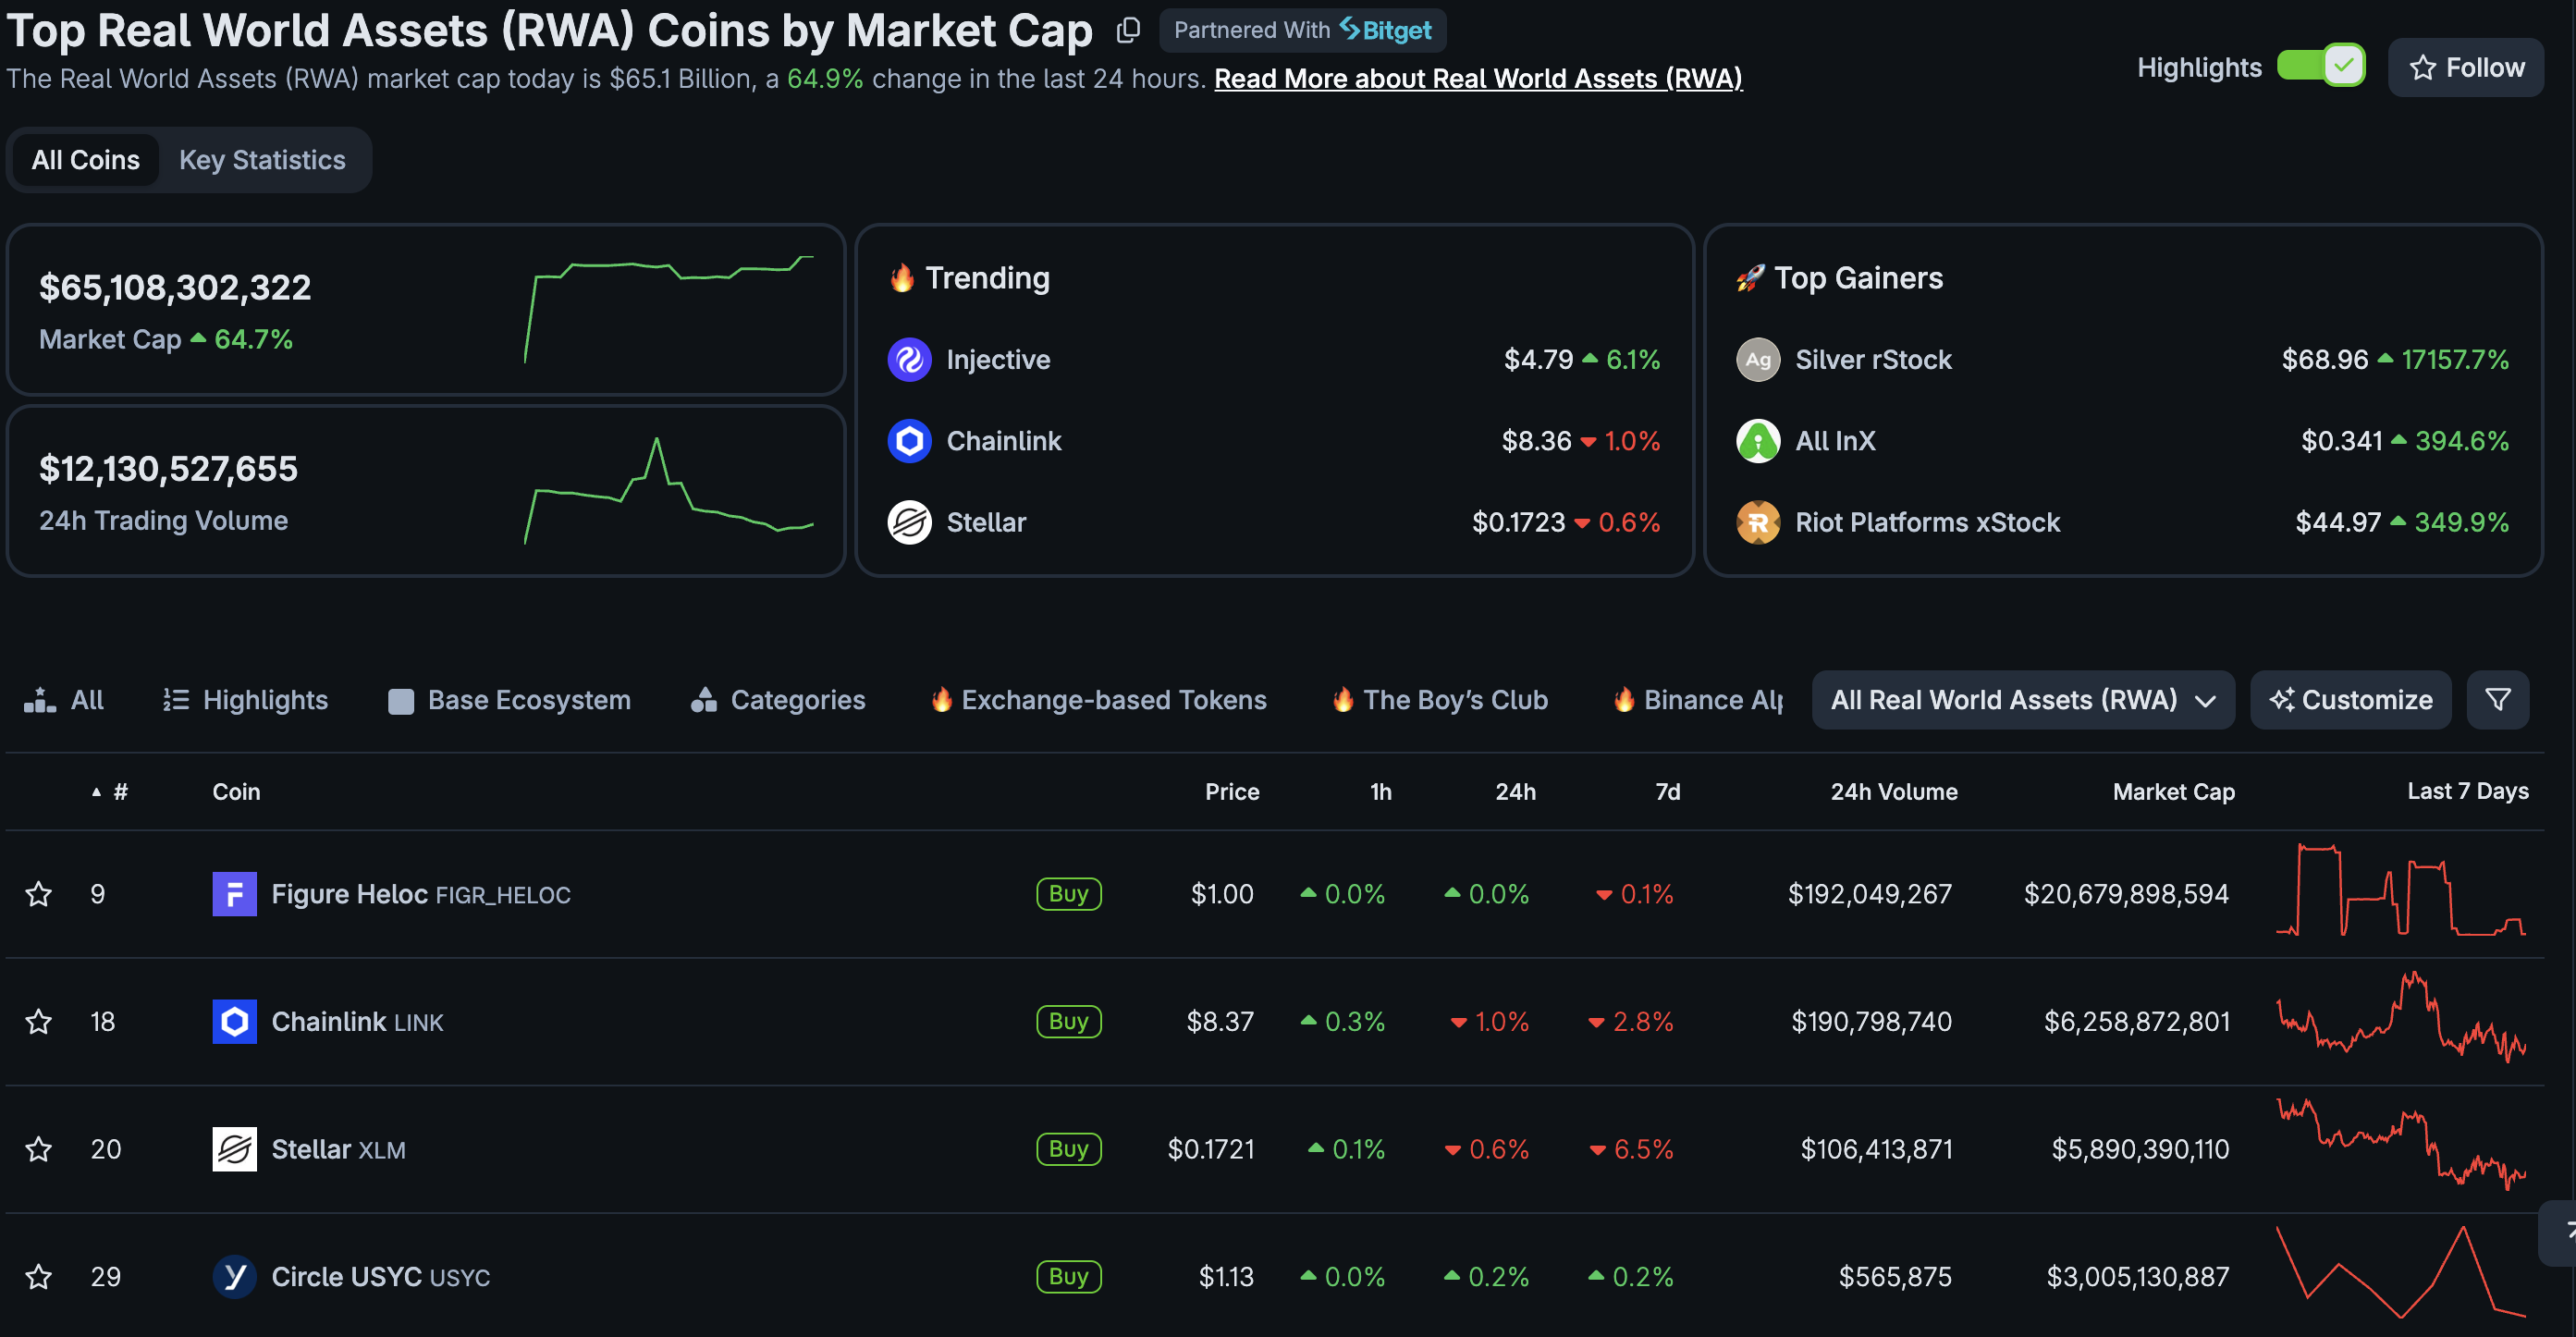2576x1337 pixels.
Task: Favorite Figure Heloc with the star
Action: coord(39,894)
